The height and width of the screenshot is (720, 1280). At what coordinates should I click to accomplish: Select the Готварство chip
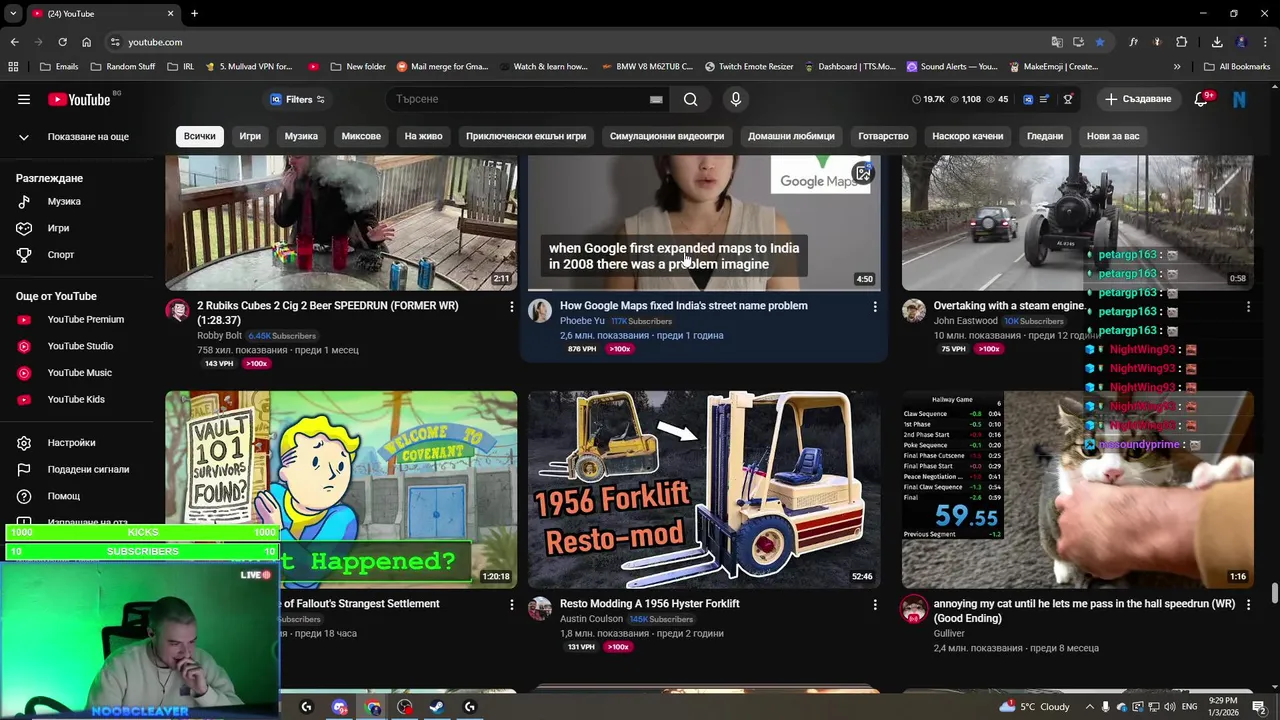pos(883,136)
